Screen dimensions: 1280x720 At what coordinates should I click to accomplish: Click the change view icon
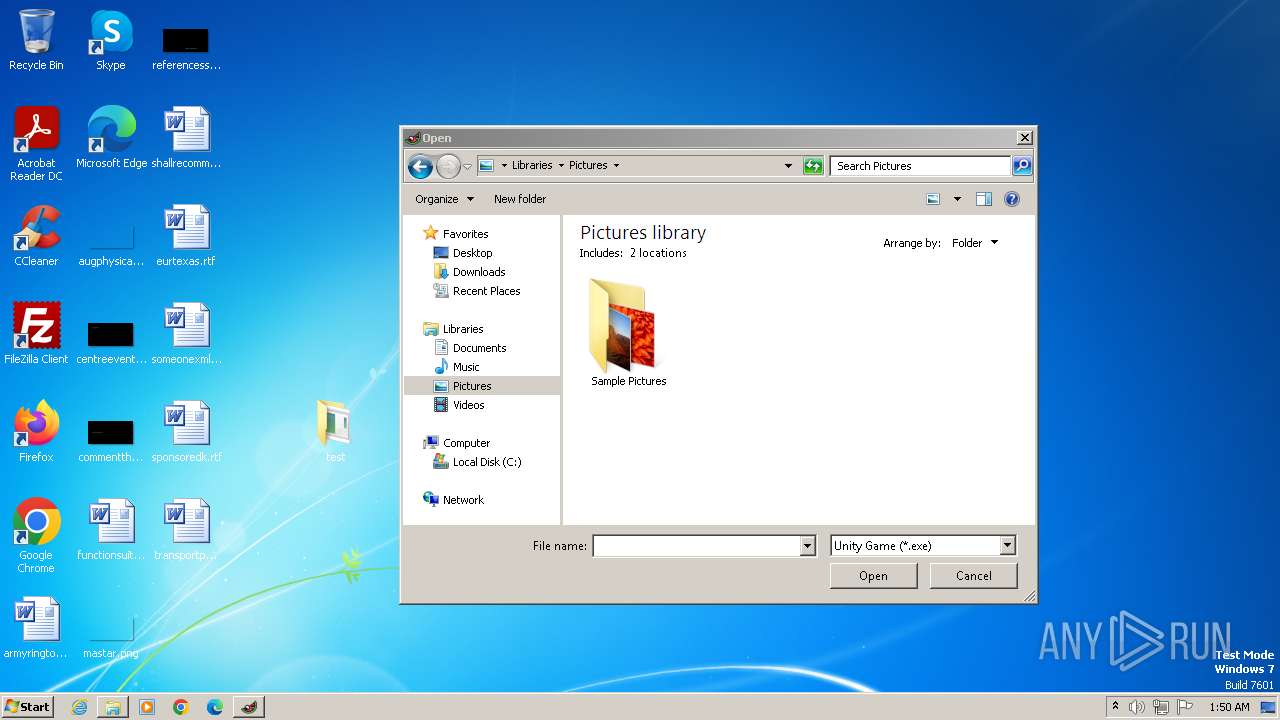coord(933,199)
